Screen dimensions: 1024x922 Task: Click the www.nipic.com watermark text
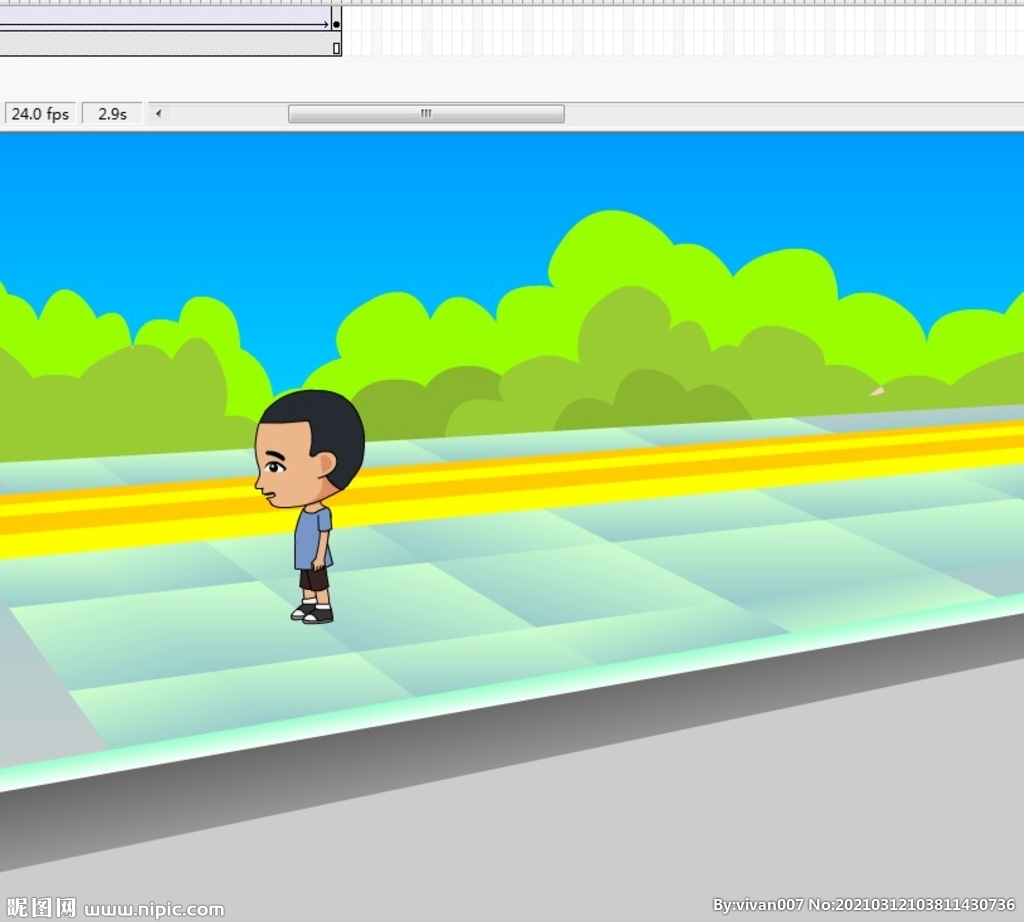click(x=154, y=909)
